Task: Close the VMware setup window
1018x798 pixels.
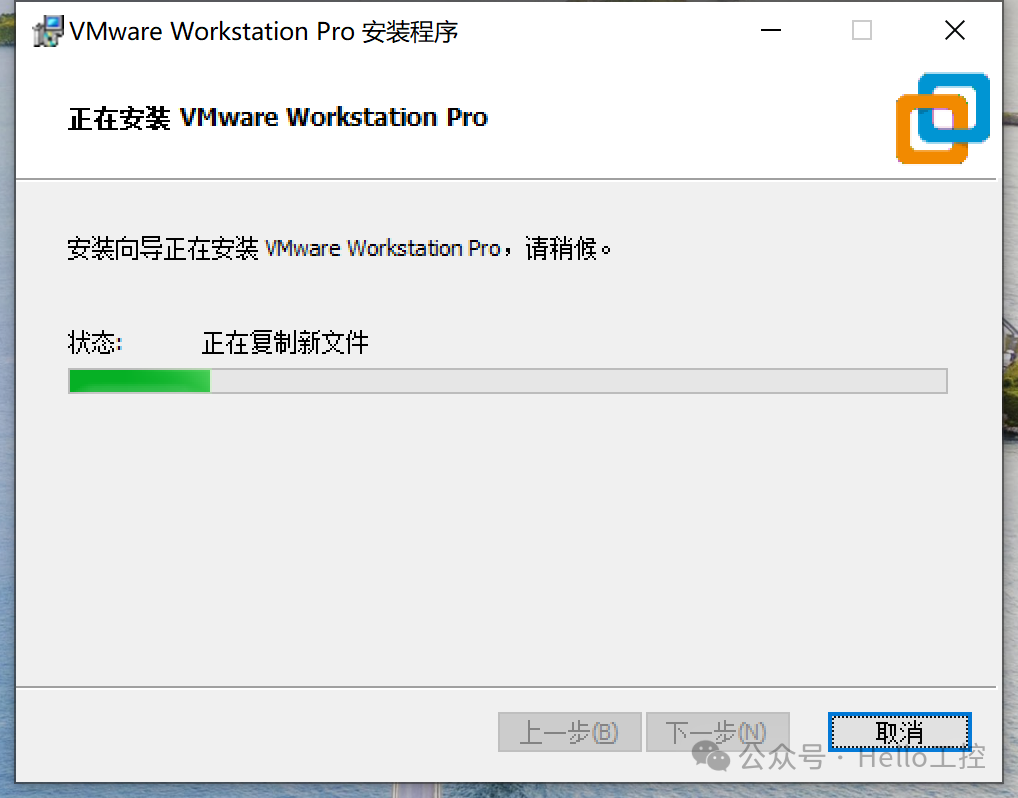Action: click(954, 31)
